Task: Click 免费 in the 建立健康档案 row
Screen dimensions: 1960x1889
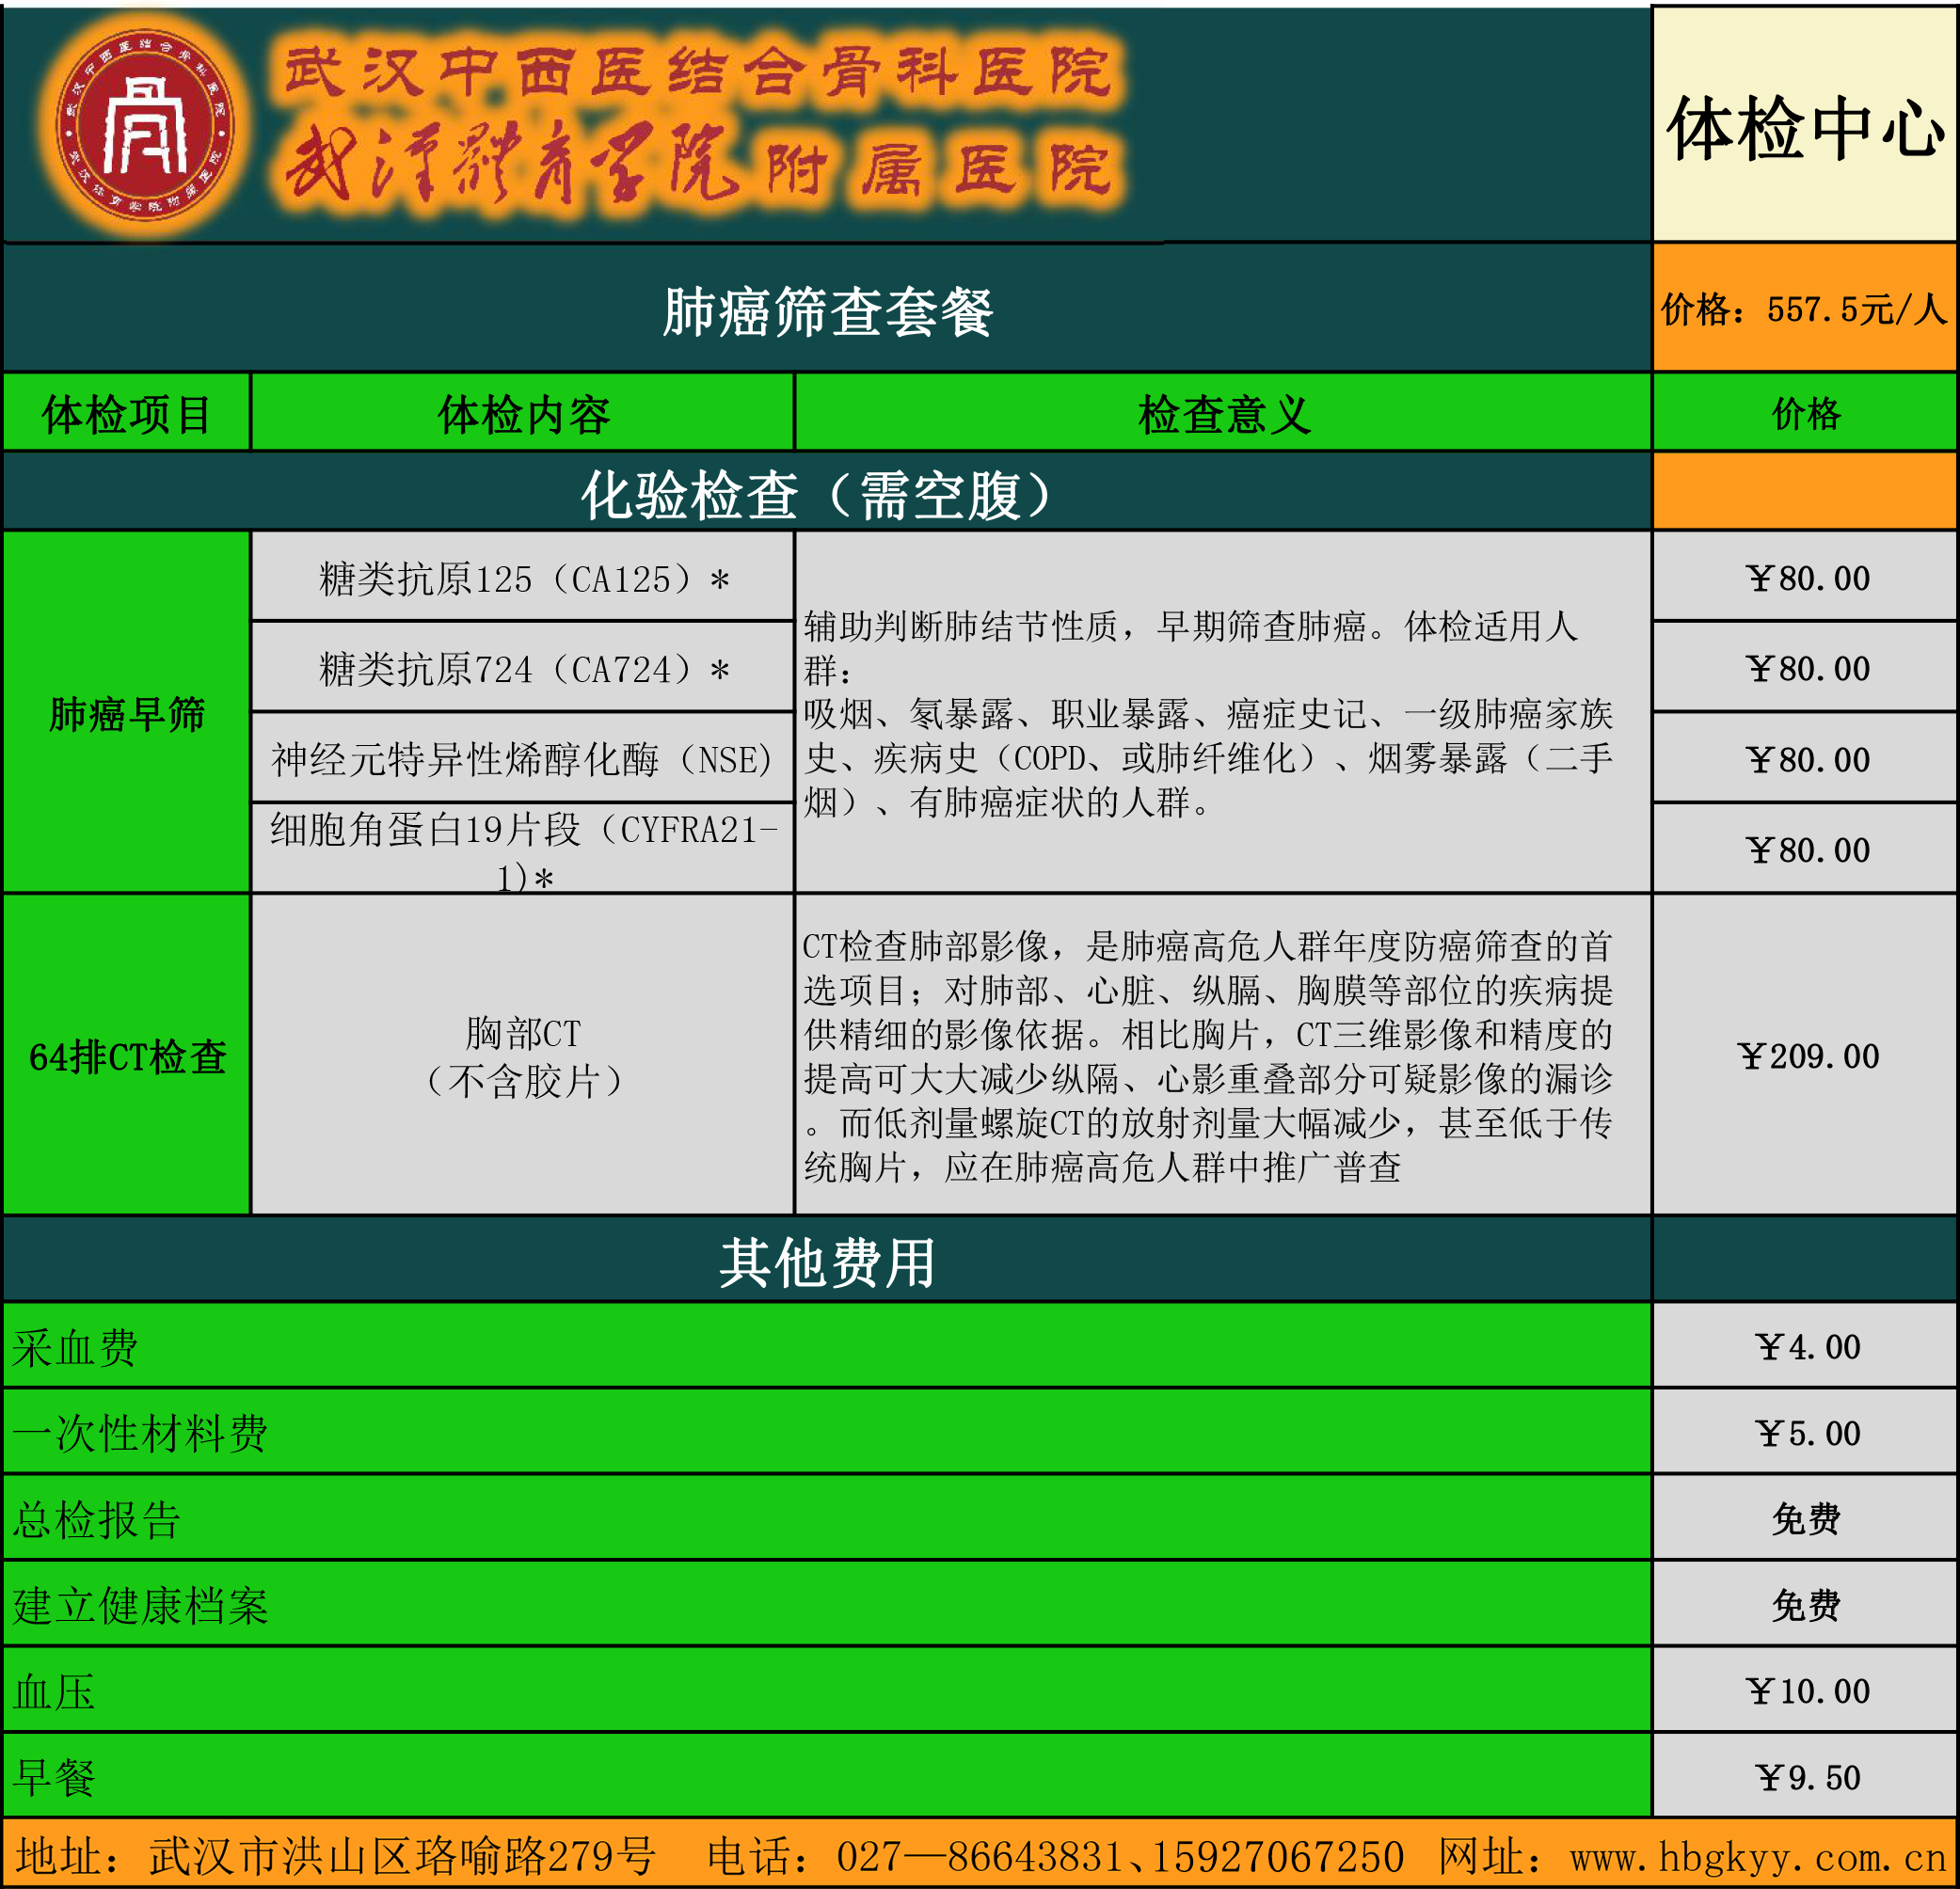Action: [x=1805, y=1605]
